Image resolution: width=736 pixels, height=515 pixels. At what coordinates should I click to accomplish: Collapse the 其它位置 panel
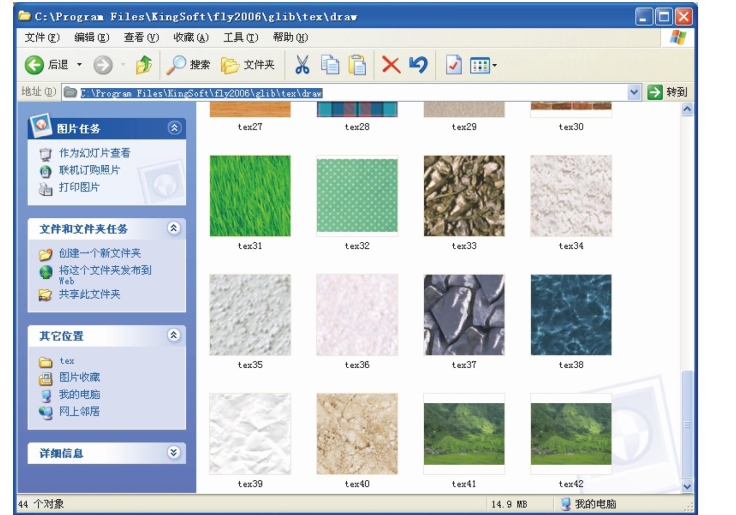coord(174,335)
